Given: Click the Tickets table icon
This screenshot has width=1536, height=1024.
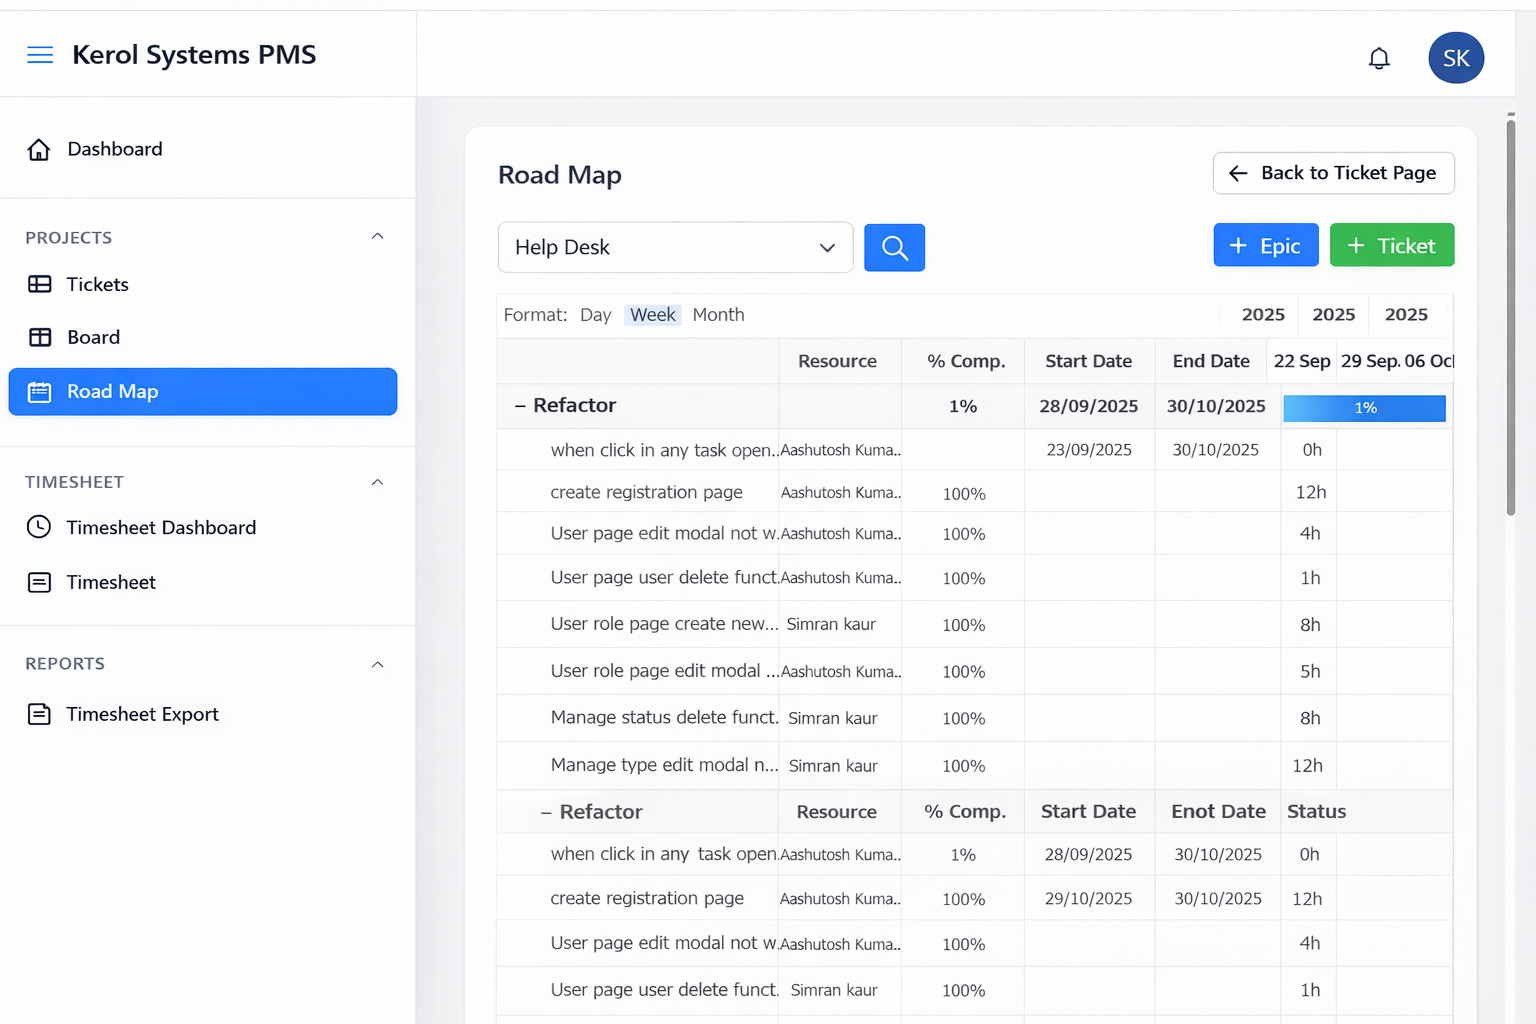Looking at the screenshot, I should pyautogui.click(x=40, y=285).
